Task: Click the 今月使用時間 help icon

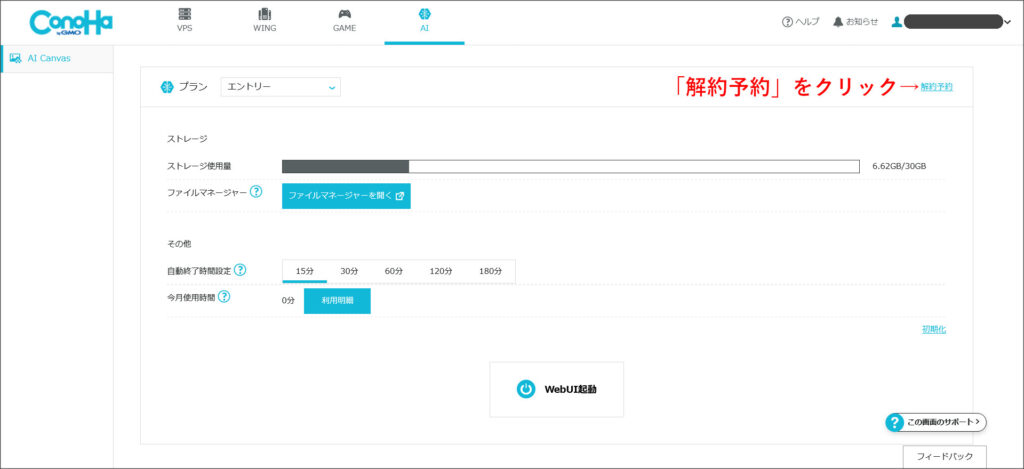Action: tap(224, 297)
